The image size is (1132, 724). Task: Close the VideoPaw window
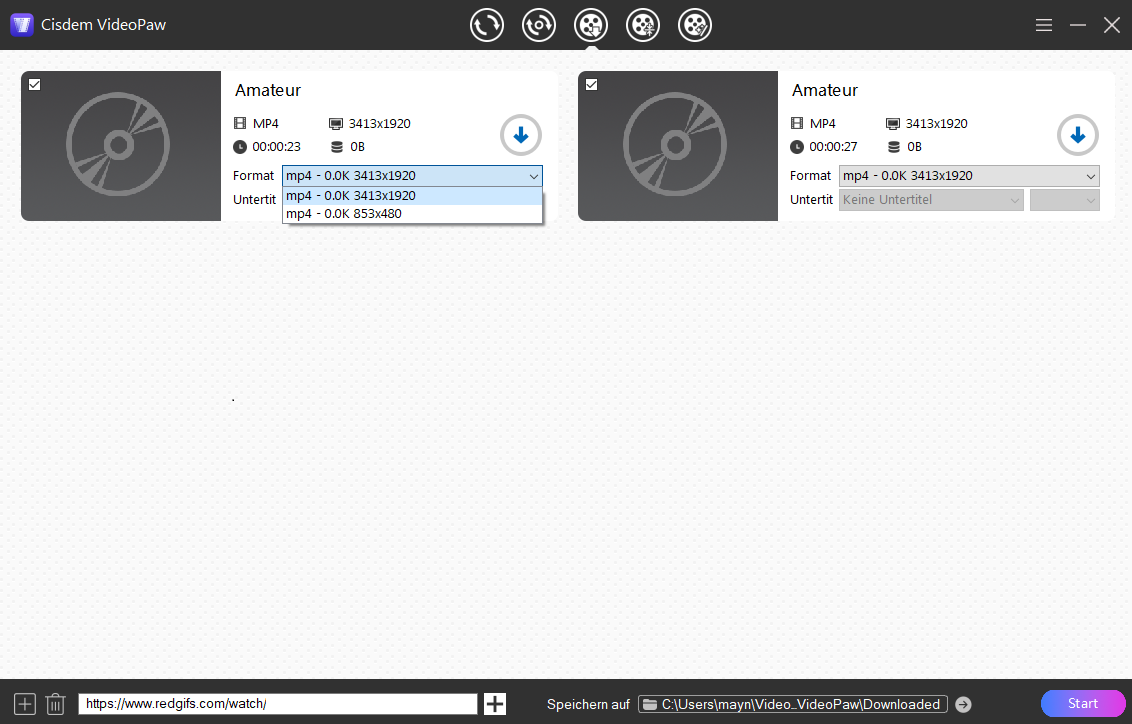(x=1112, y=25)
